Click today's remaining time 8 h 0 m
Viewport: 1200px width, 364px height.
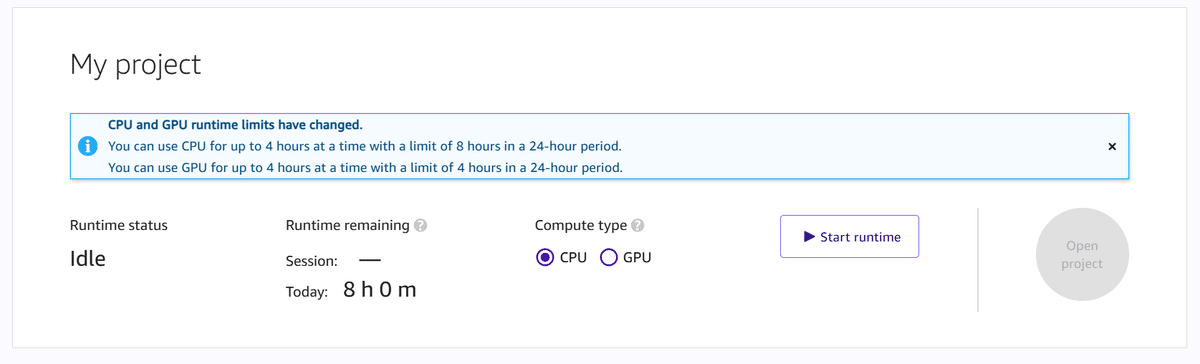click(379, 290)
